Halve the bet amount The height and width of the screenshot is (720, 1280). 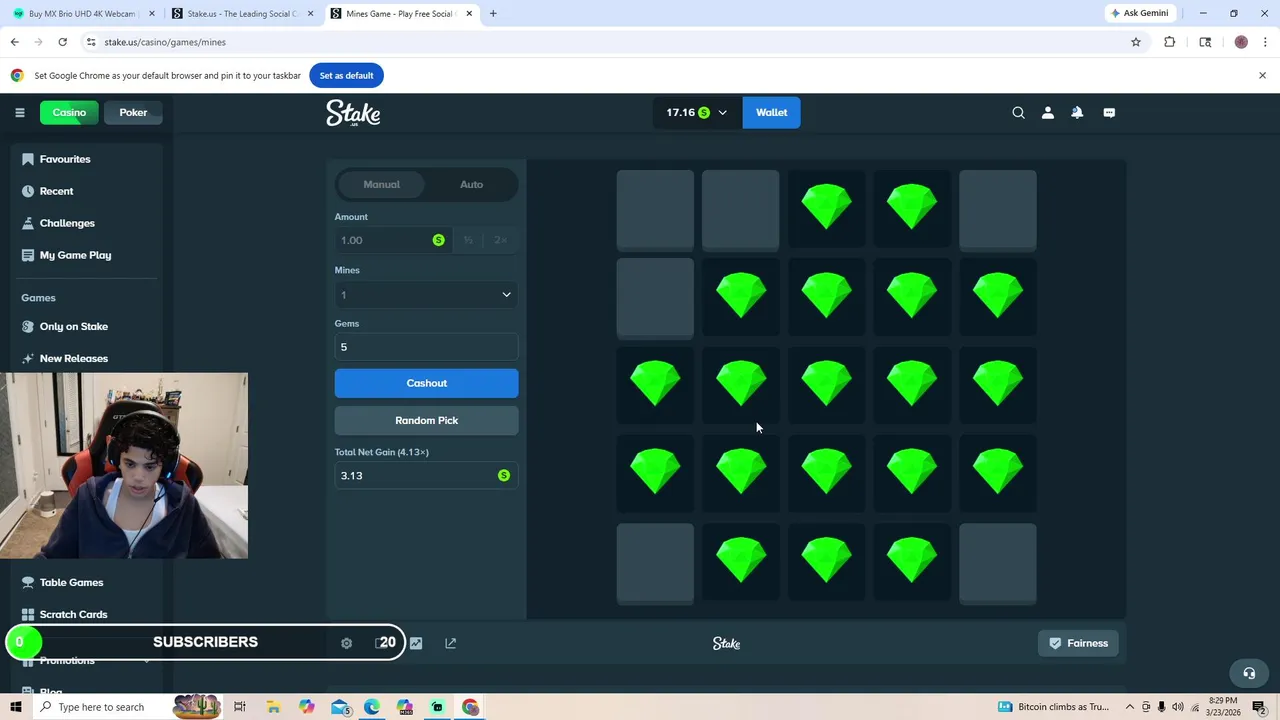(468, 240)
